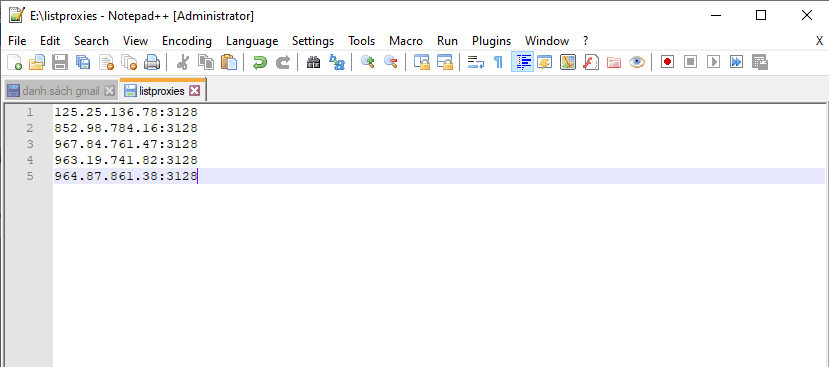This screenshot has height=367, width=829.
Task: Click line number 3 in the margin
Action: point(30,144)
